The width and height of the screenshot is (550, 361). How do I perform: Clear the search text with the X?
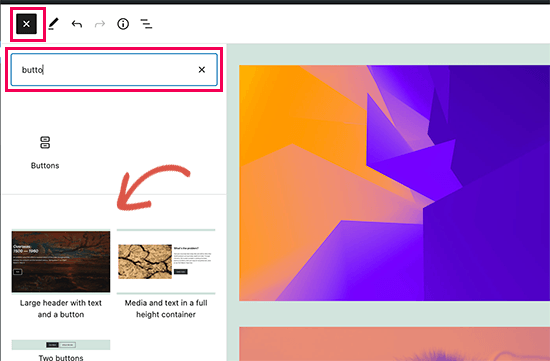click(x=202, y=69)
